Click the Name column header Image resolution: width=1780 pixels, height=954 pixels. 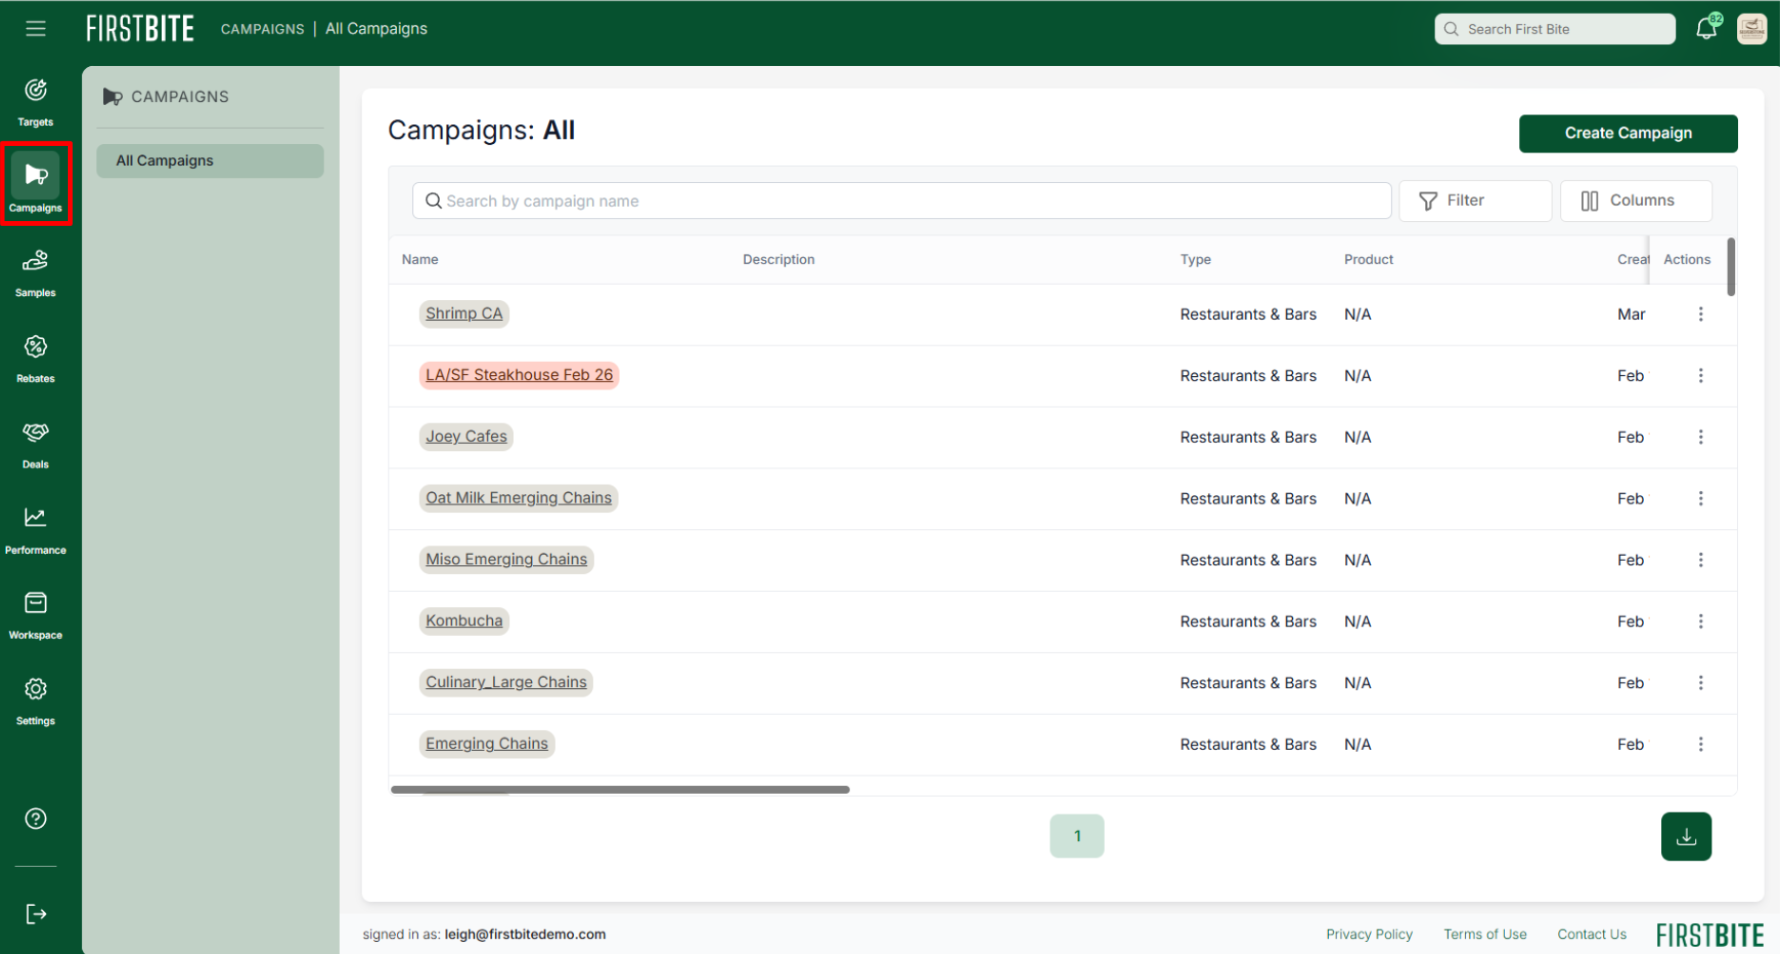point(420,260)
